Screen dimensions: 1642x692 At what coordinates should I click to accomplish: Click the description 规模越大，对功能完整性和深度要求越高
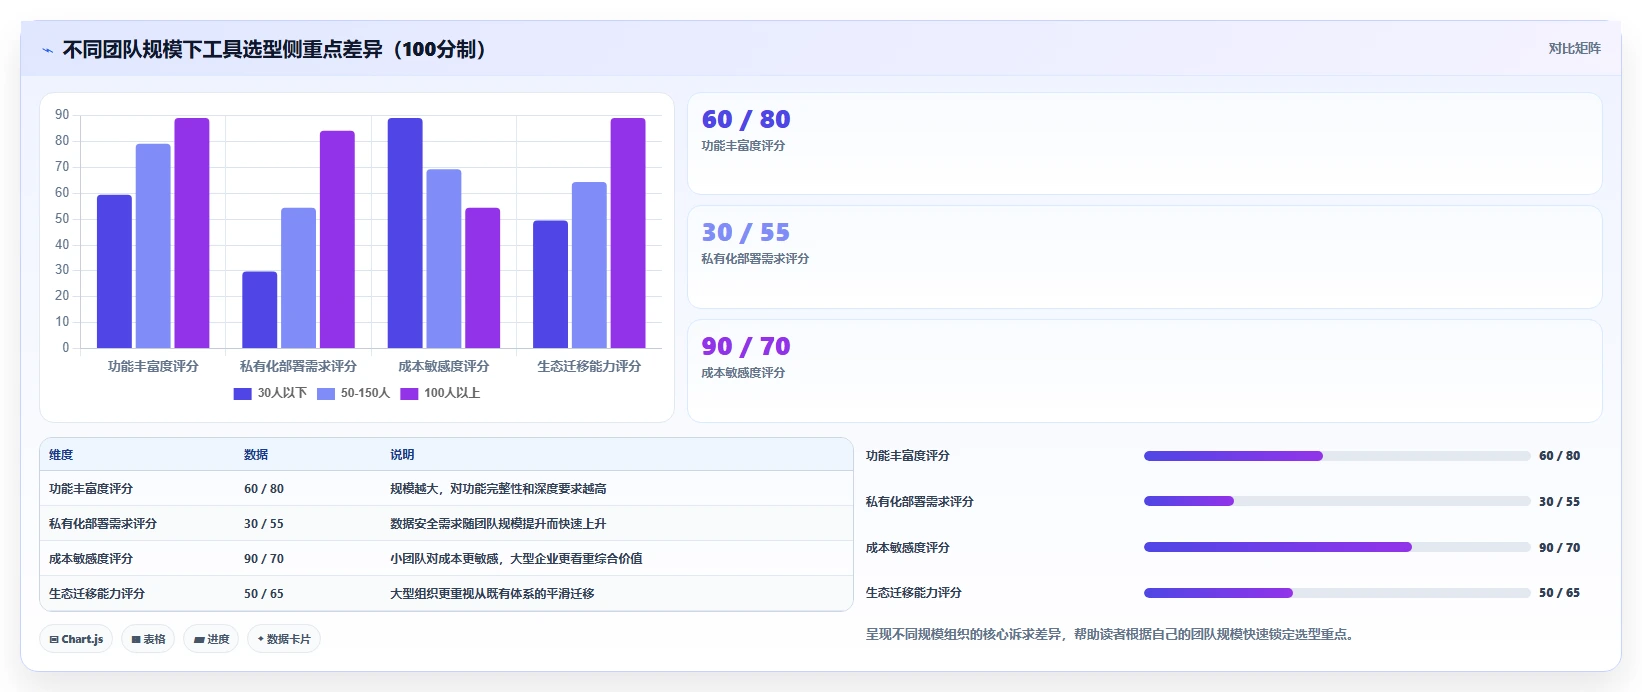498,489
